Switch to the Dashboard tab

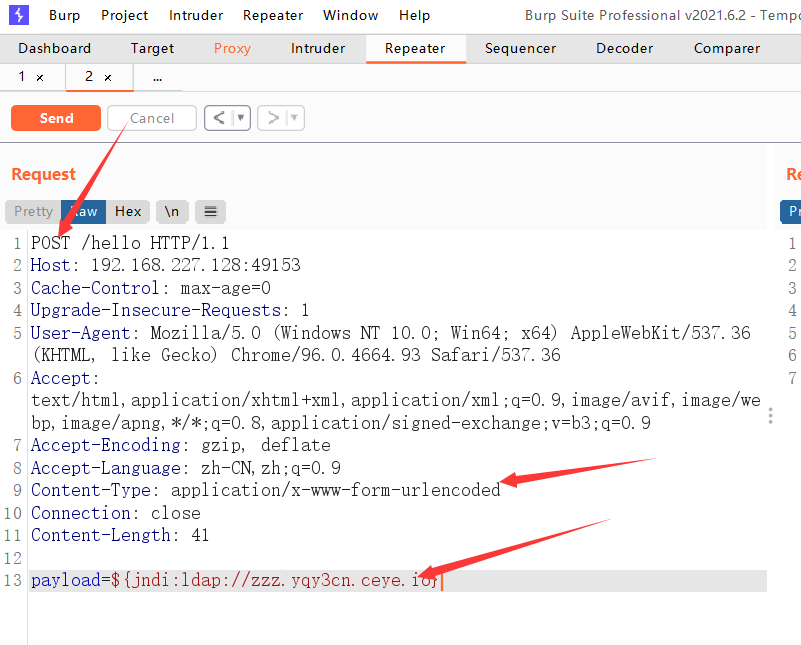(x=55, y=49)
